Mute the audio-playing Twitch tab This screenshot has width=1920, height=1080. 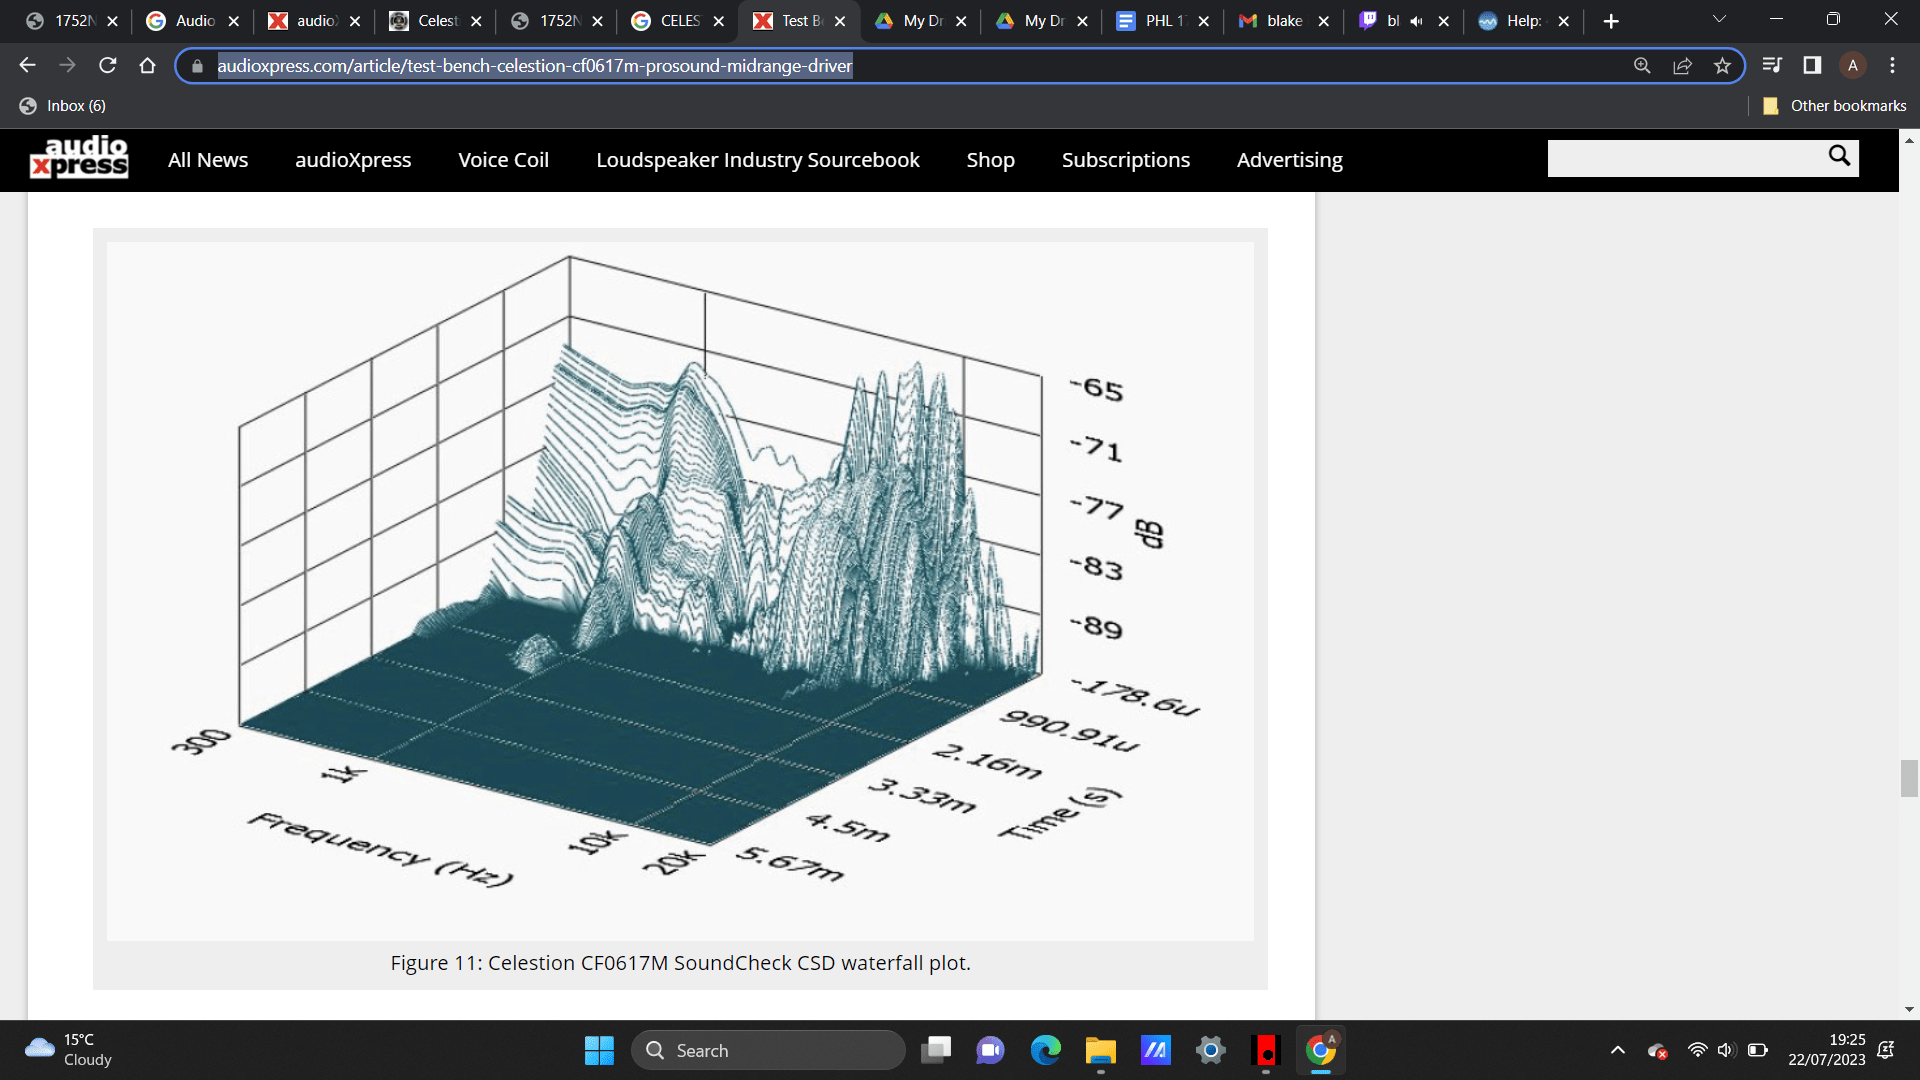tap(1416, 21)
